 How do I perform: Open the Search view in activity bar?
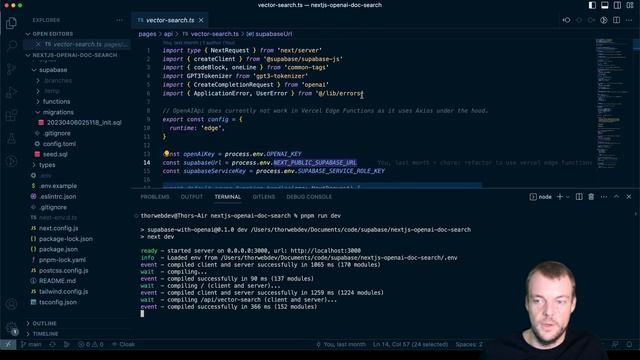pos(11,46)
